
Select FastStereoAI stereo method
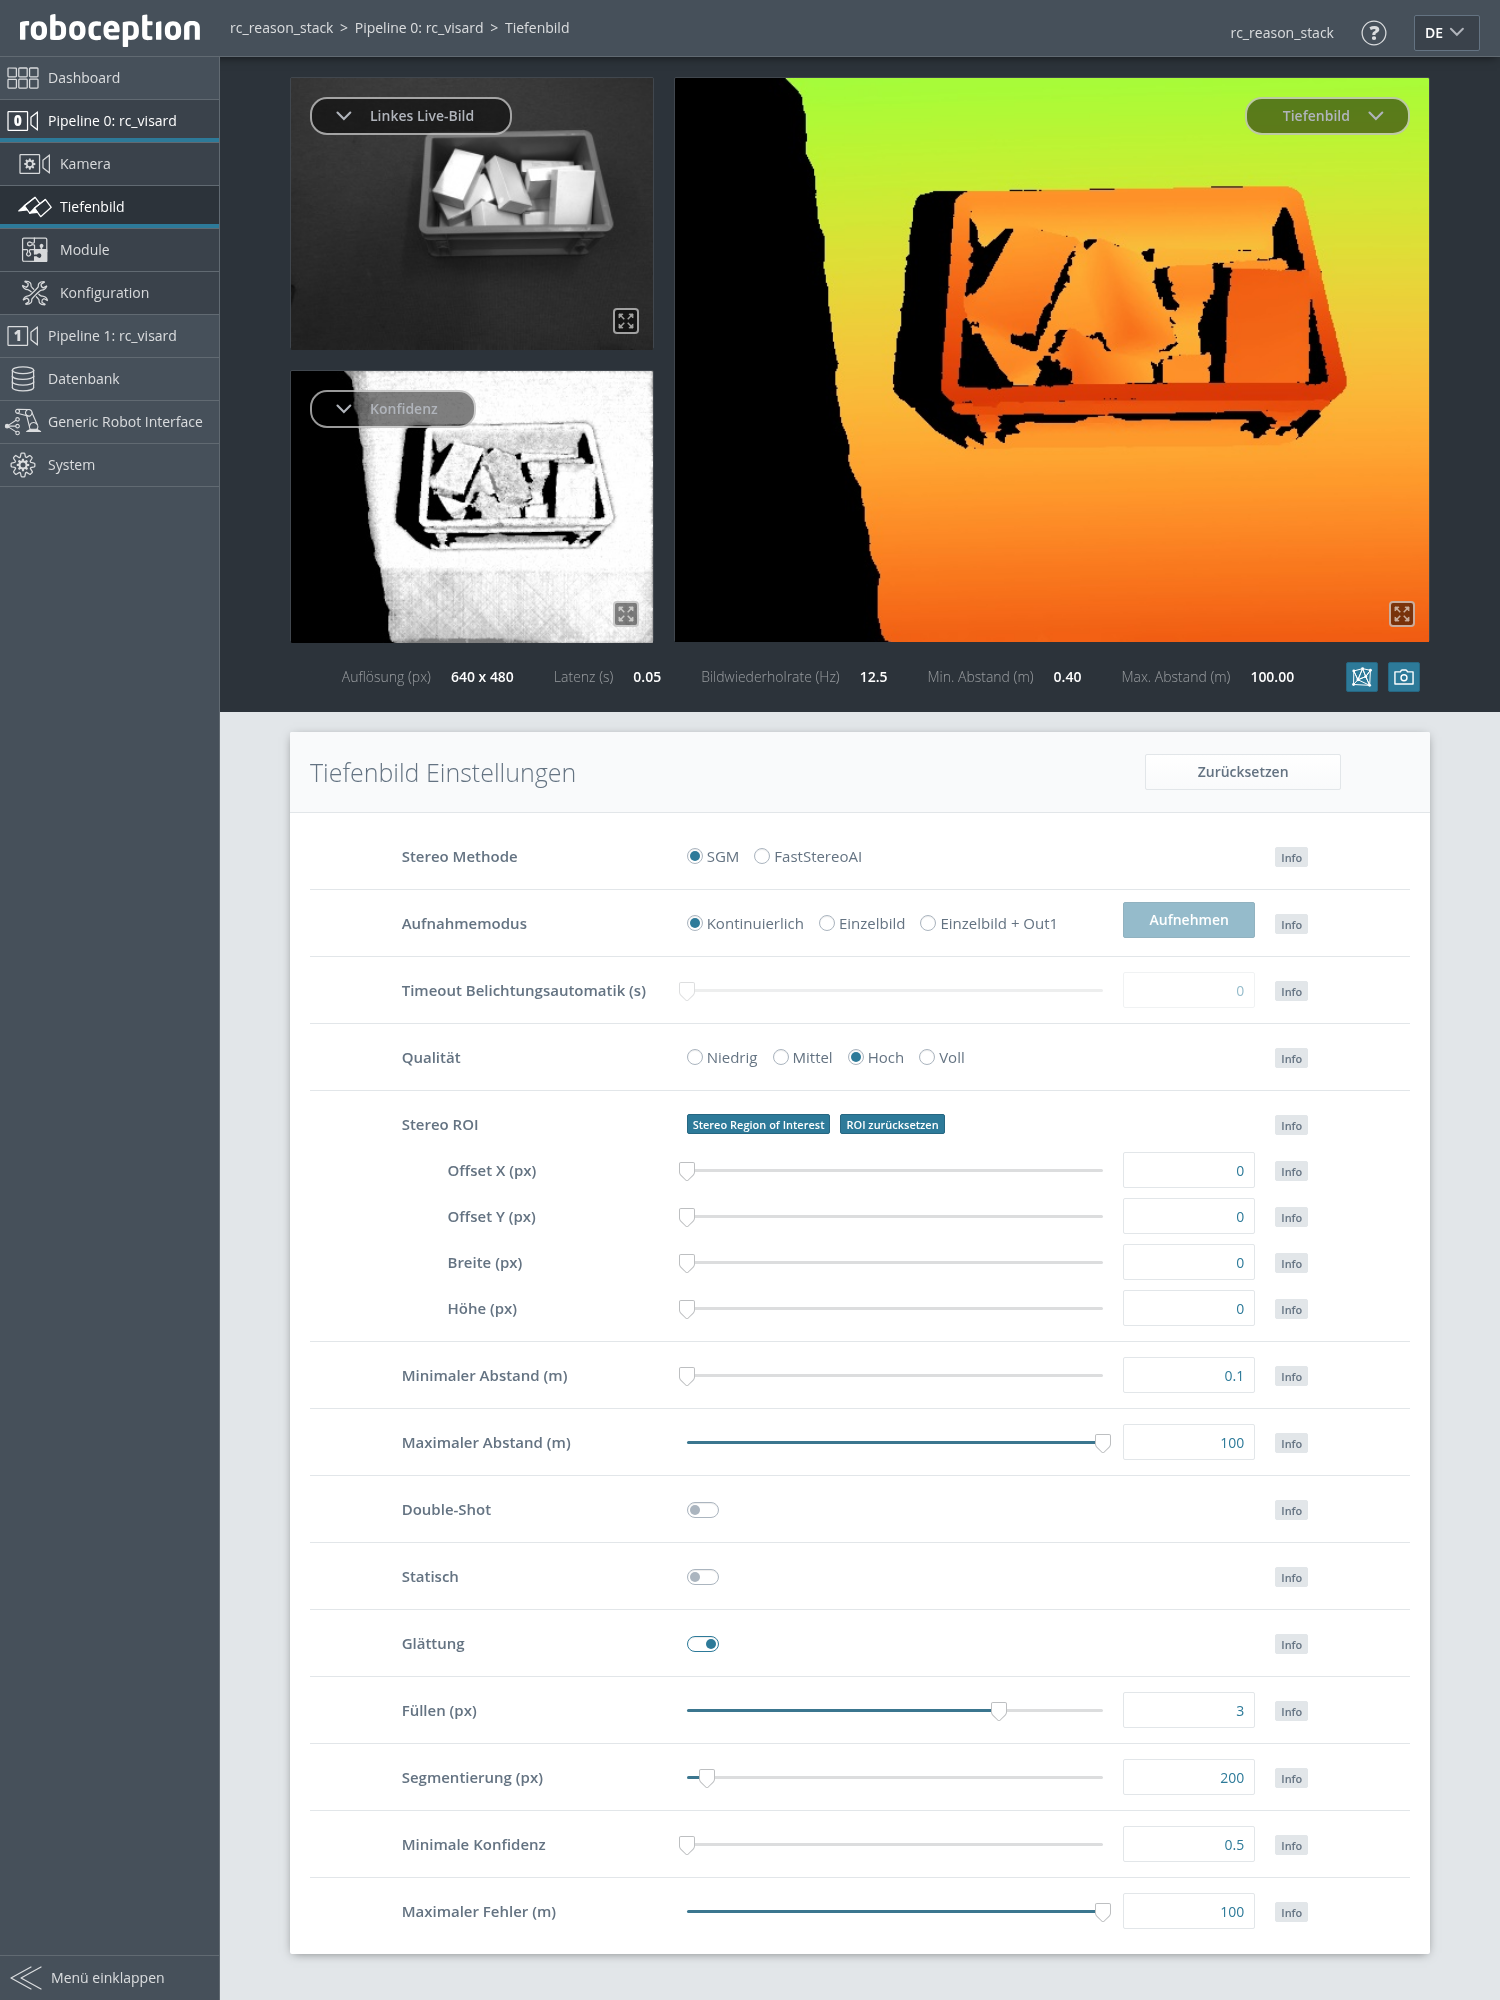(x=762, y=857)
